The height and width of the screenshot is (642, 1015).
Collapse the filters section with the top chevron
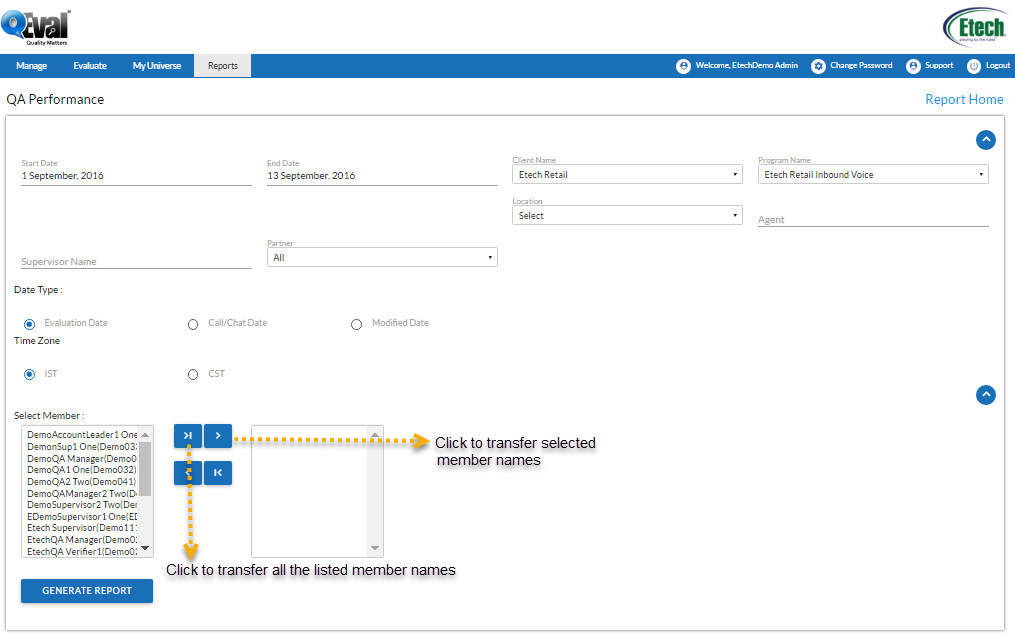(986, 139)
